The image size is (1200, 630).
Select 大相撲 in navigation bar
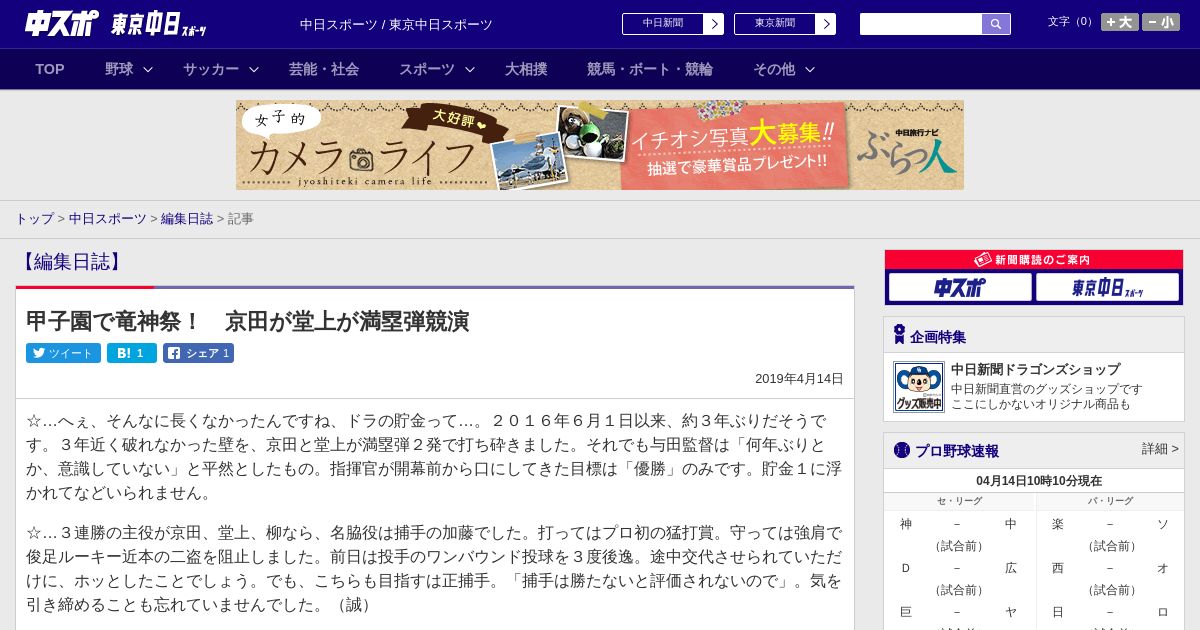tap(526, 69)
